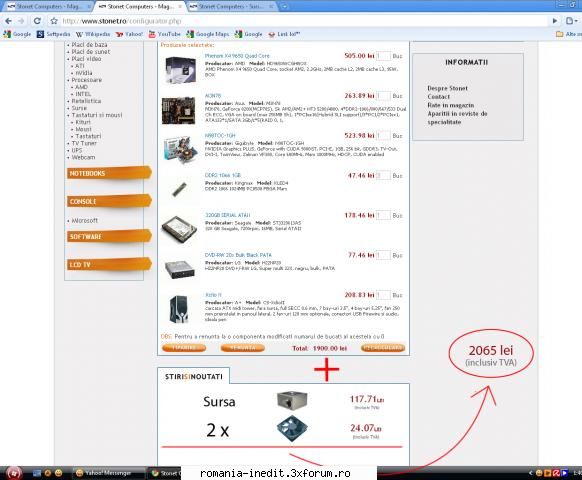Open Retelistica category
This screenshot has width=582, height=480.
coord(86,101)
